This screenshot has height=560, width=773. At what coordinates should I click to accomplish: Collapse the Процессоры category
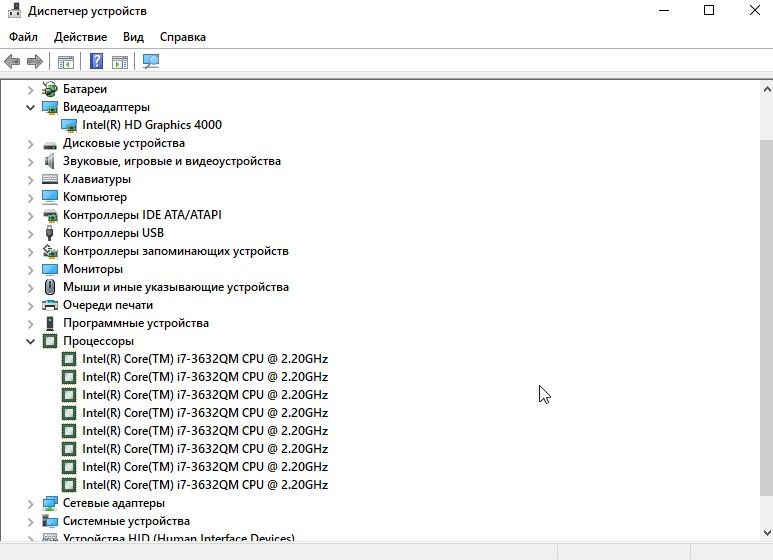pyautogui.click(x=30, y=341)
